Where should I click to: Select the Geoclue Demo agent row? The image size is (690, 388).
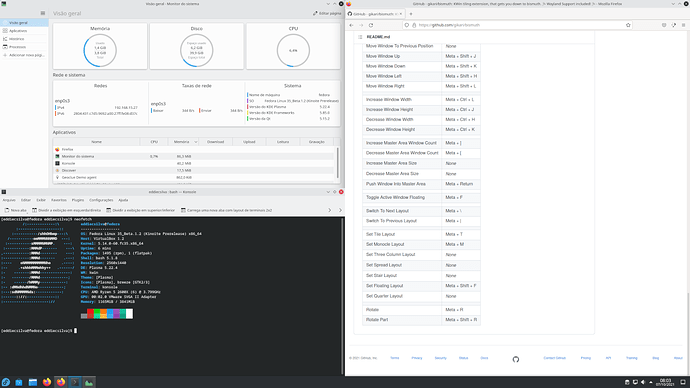tap(194, 177)
